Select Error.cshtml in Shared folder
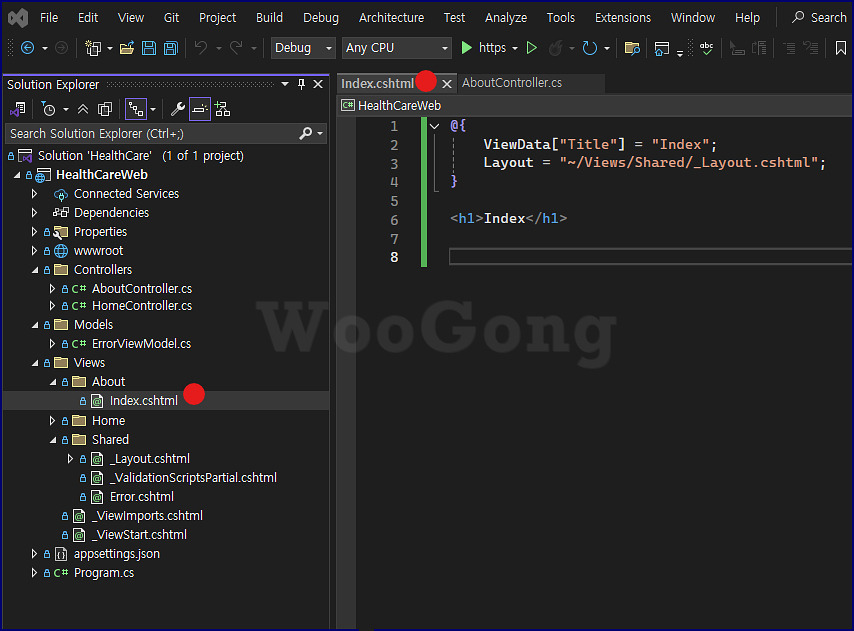The image size is (854, 631). pos(142,497)
